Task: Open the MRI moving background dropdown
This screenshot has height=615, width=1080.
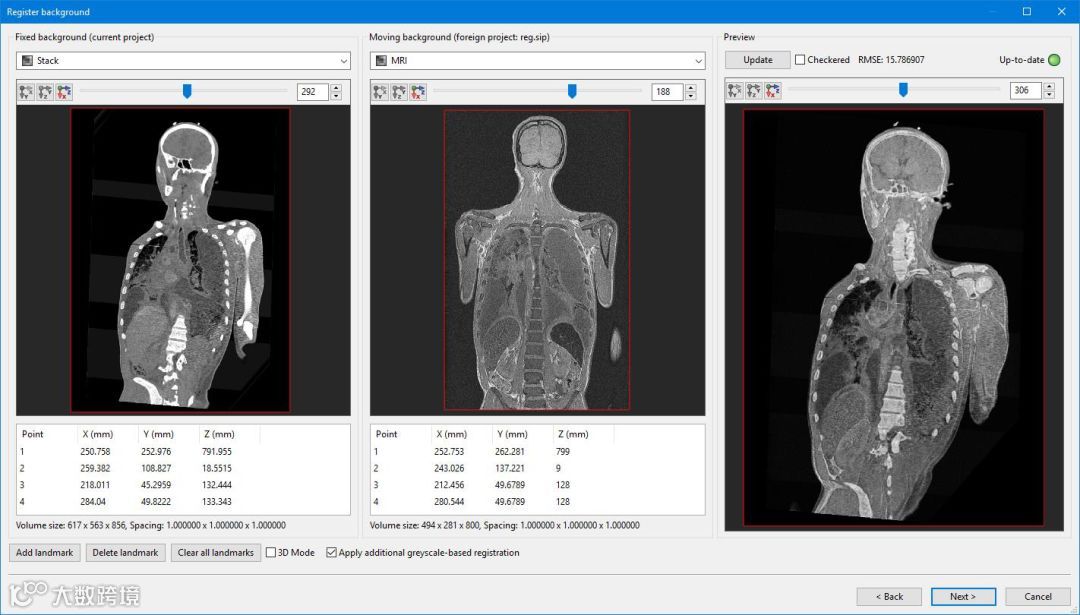Action: [537, 61]
